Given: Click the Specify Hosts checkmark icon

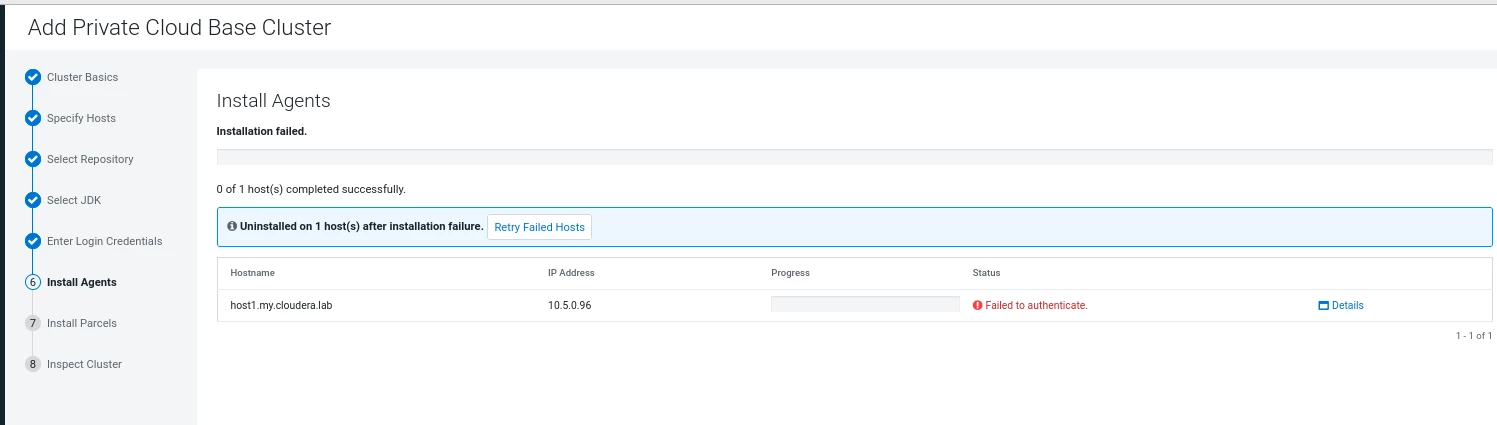Looking at the screenshot, I should [32, 118].
